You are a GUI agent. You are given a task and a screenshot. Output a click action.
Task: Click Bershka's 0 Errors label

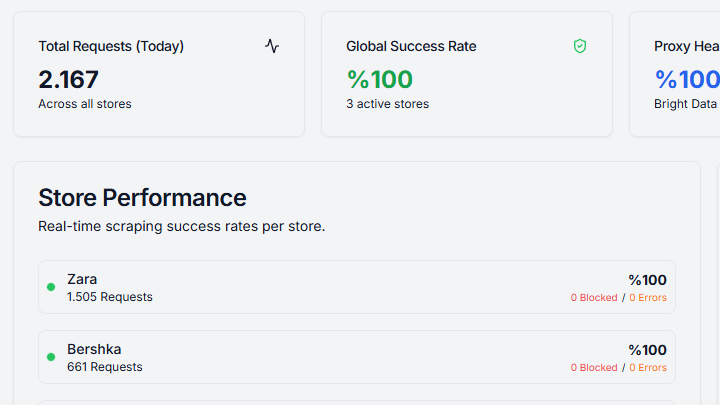click(x=648, y=367)
